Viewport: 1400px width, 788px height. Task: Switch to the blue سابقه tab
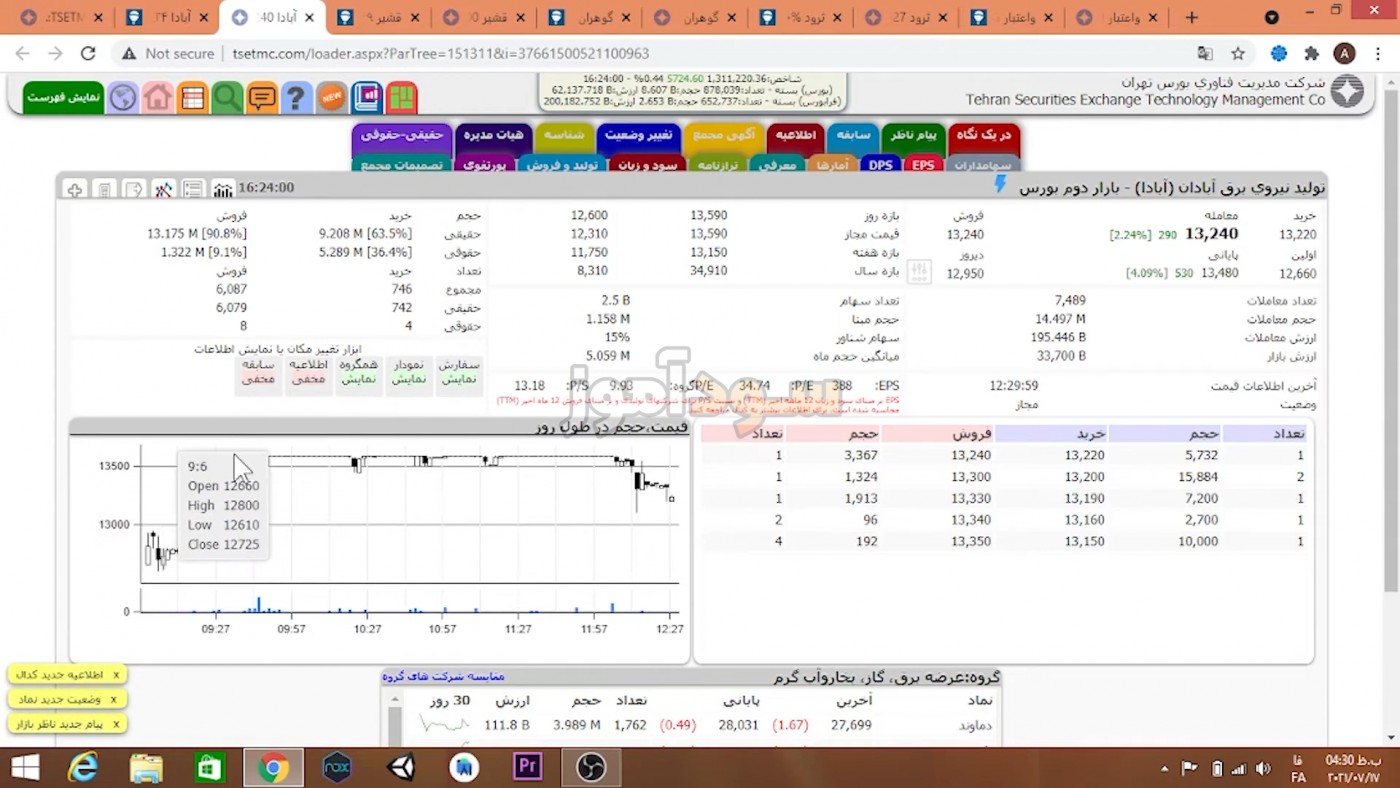click(853, 135)
